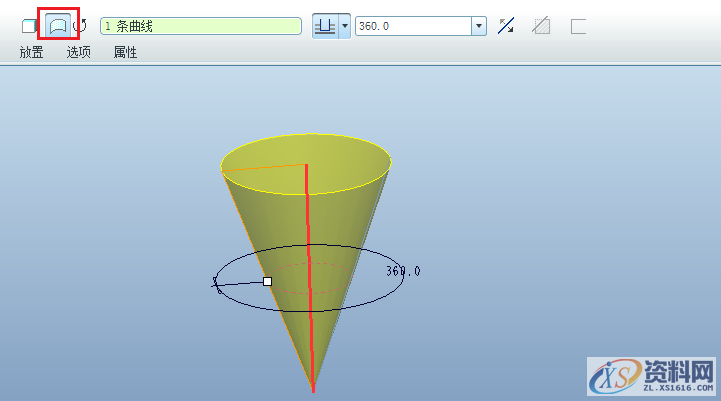Toggle the remove material option
This screenshot has height=401, width=721.
click(541, 26)
